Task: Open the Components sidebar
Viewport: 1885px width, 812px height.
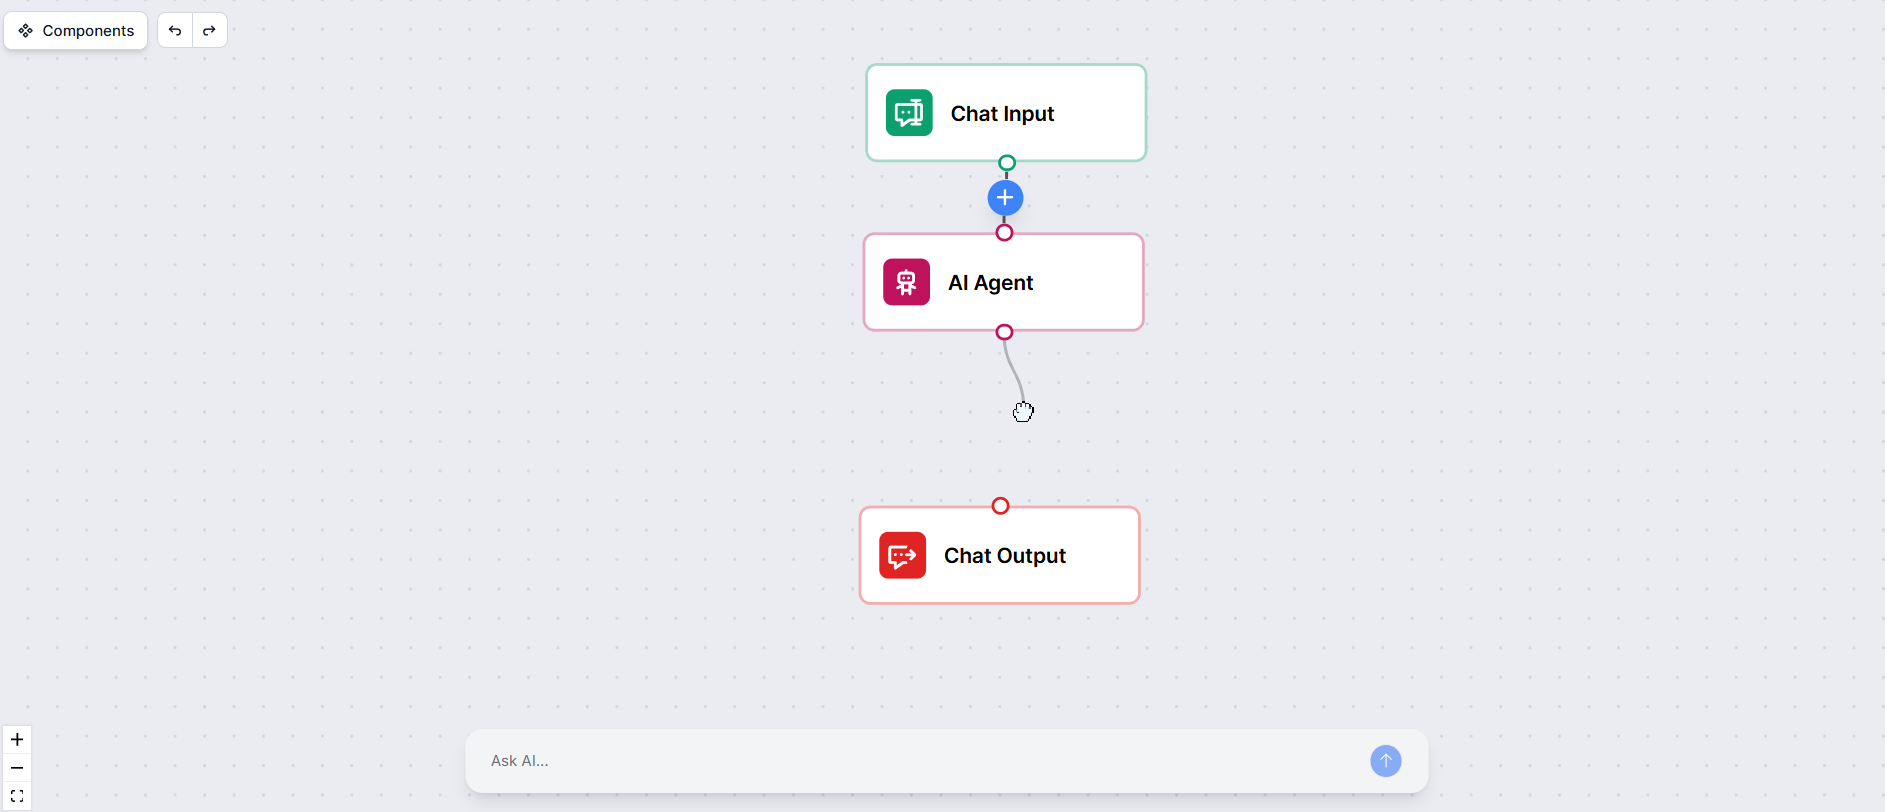Action: 75,30
